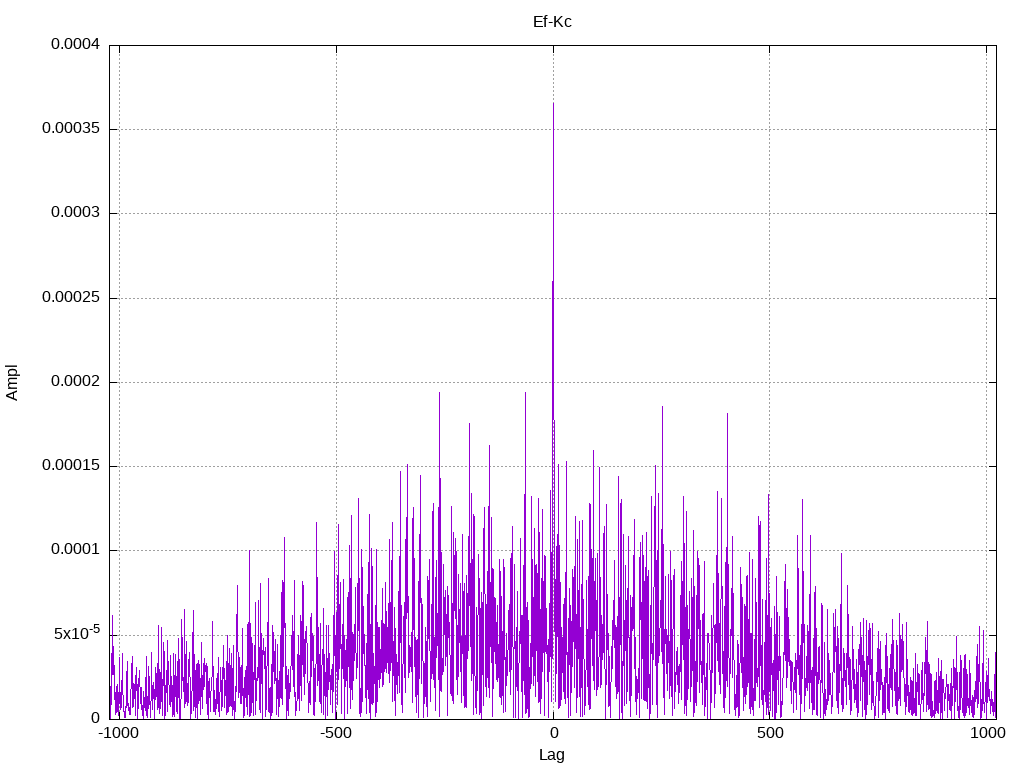1024x768 pixels.
Task: Click the x-axis value '1000'
Action: (987, 733)
